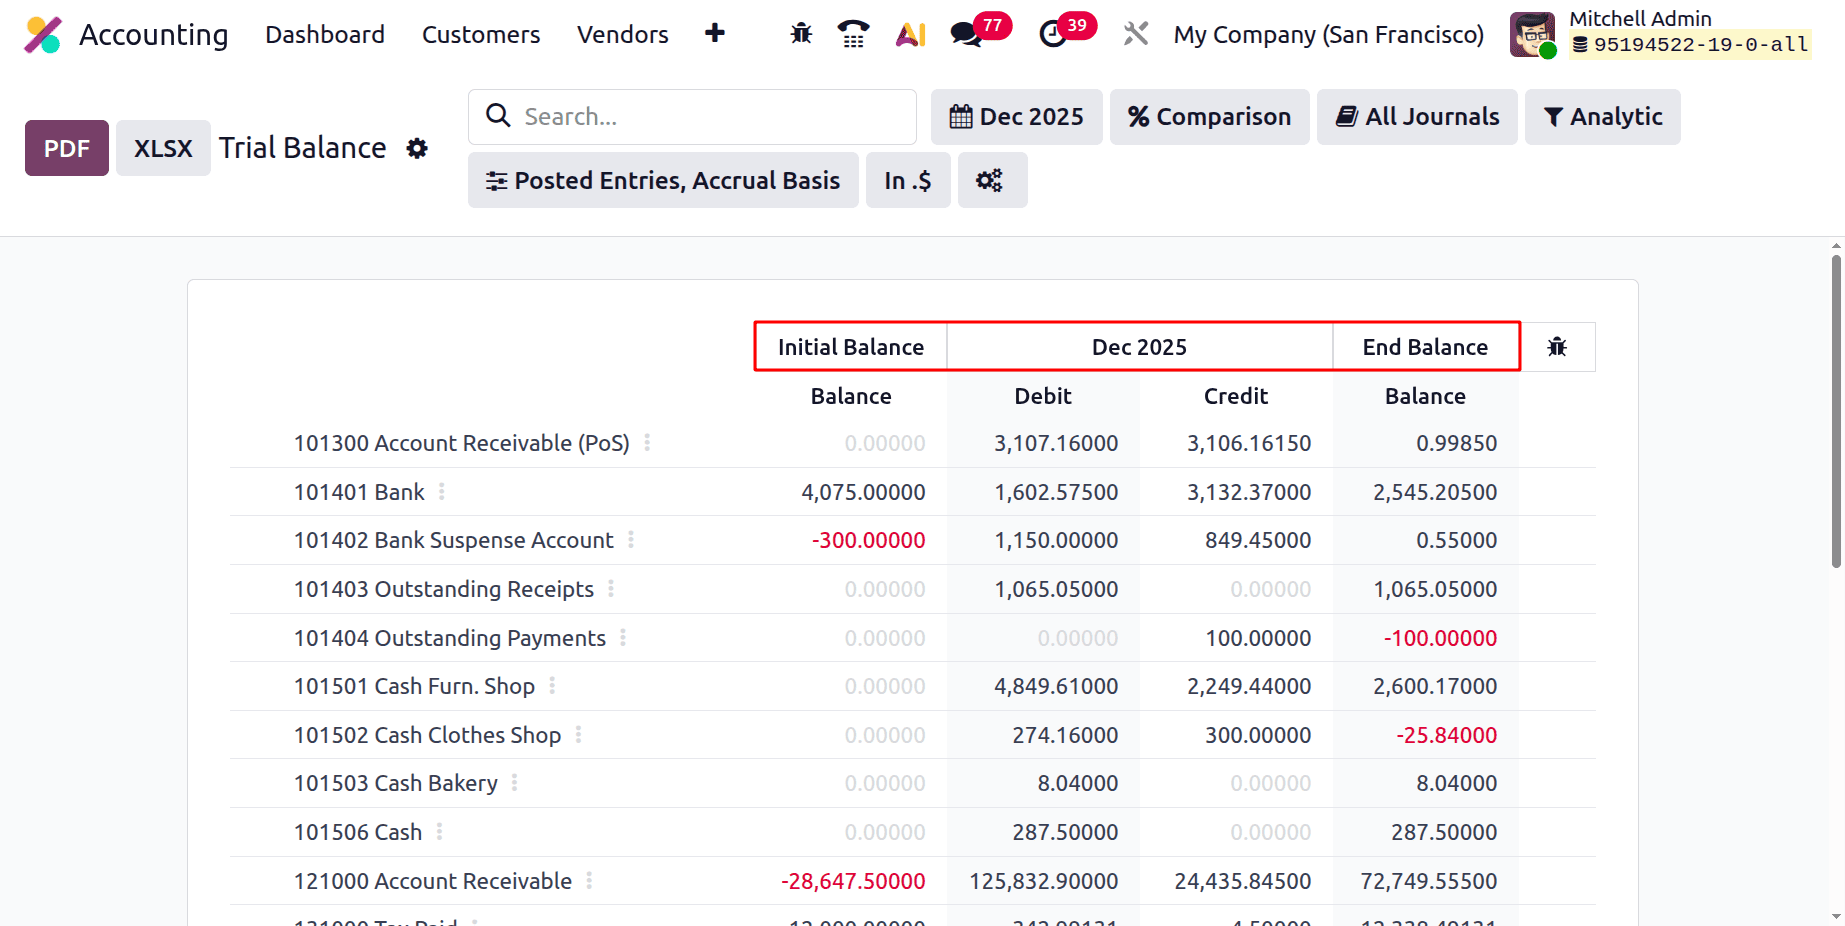Viewport: 1845px width, 926px height.
Task: Focus the Search... field
Action: [692, 117]
